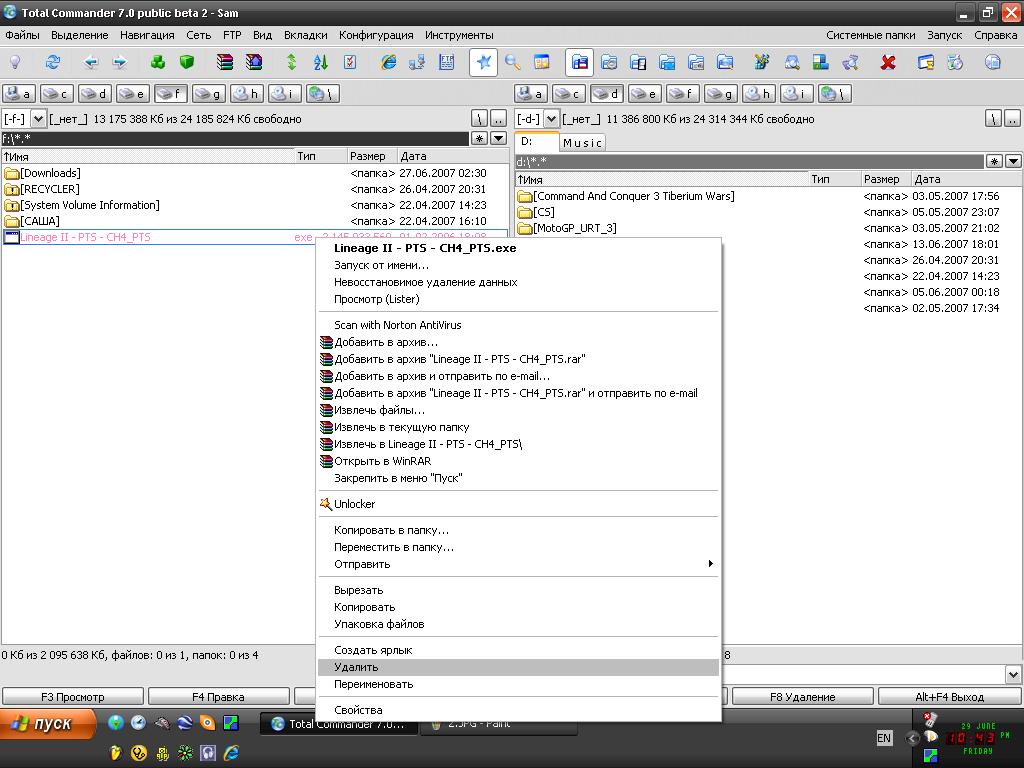Click the F8 Удаление button
Viewport: 1024px width, 768px height.
pos(803,697)
